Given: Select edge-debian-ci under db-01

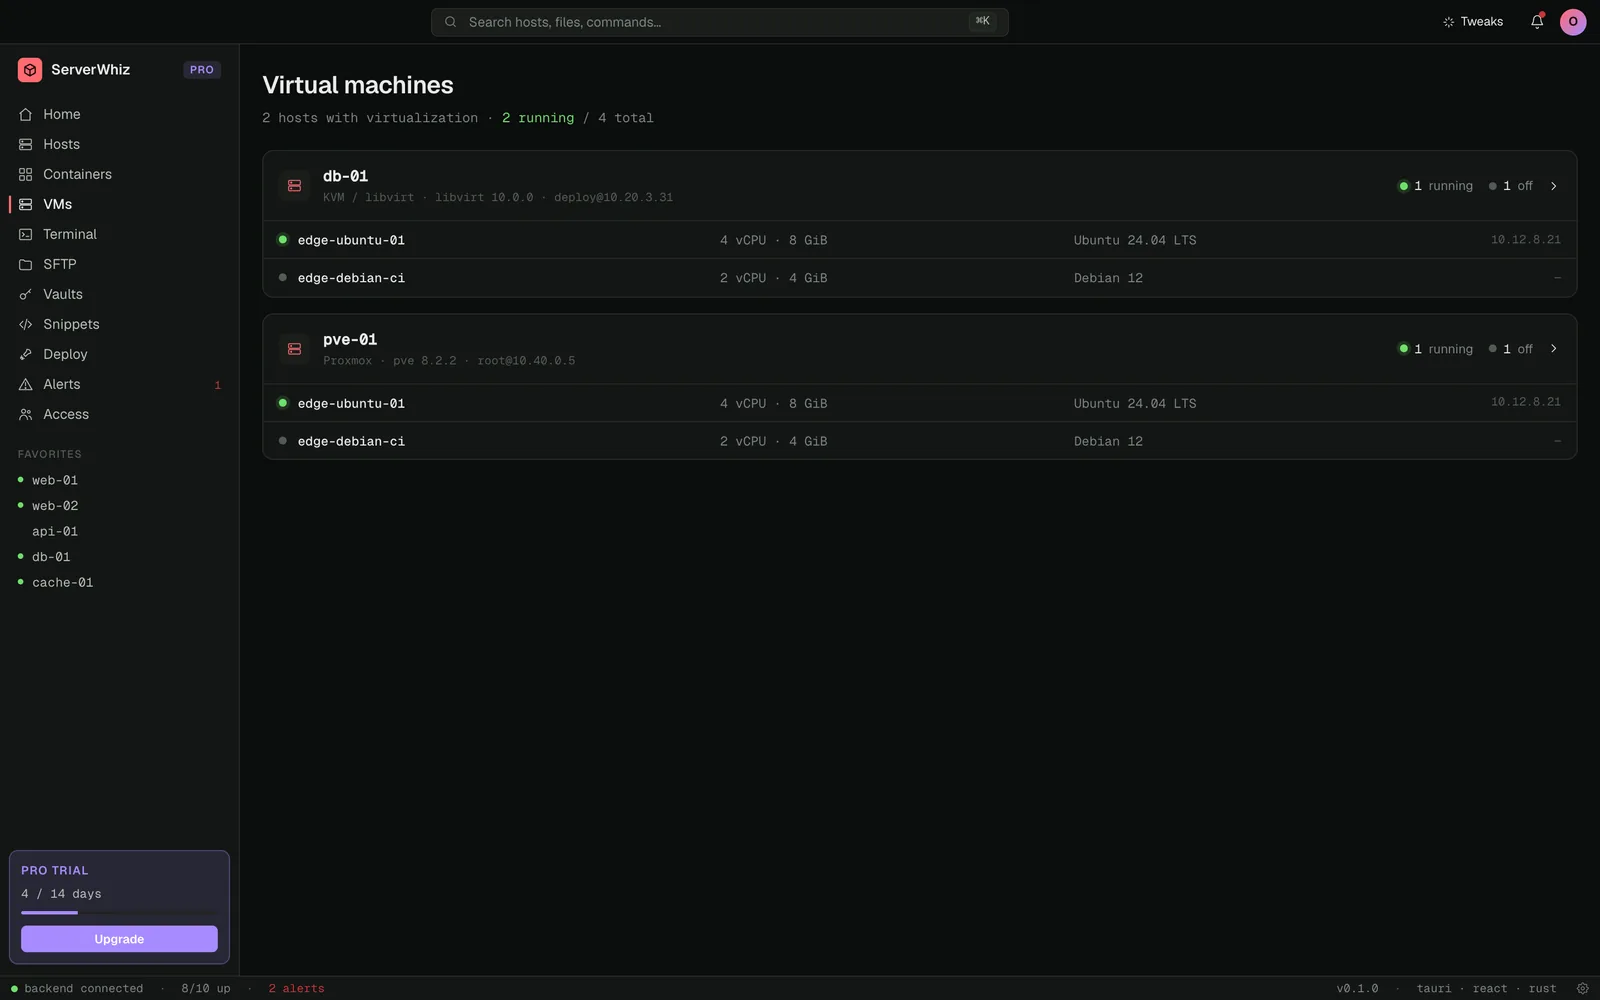Looking at the screenshot, I should (920, 278).
